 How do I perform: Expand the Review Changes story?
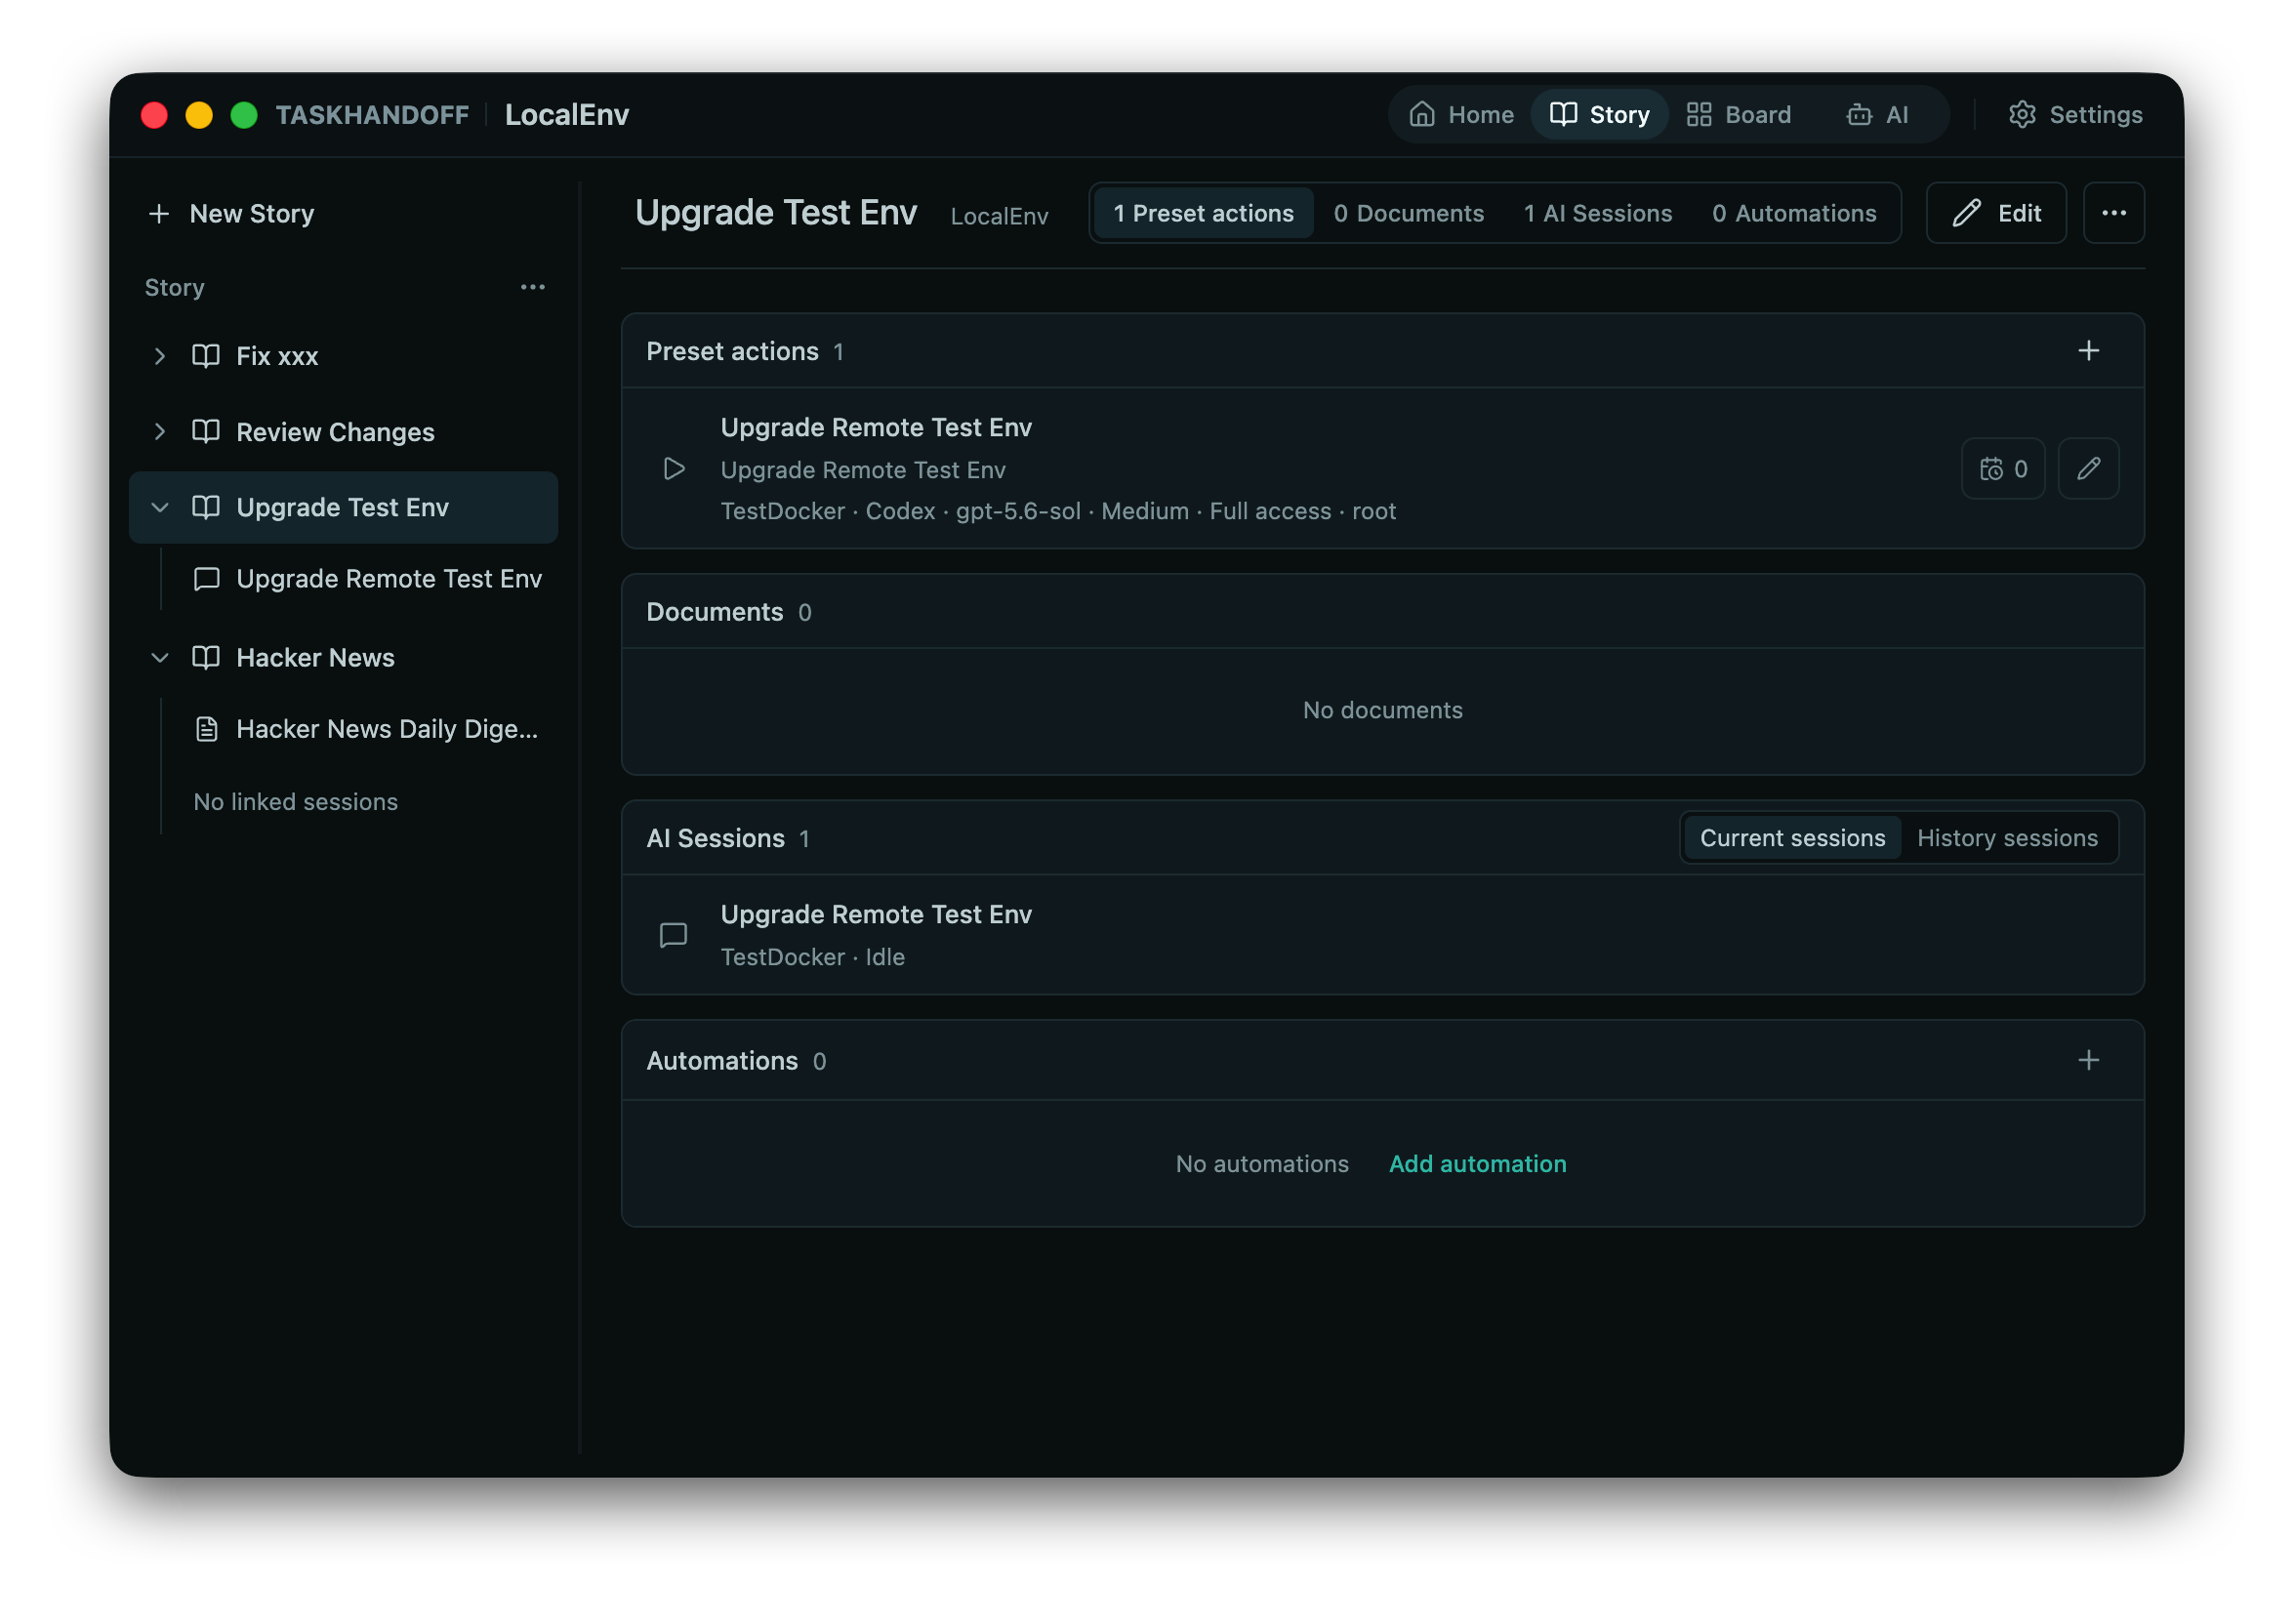(159, 431)
